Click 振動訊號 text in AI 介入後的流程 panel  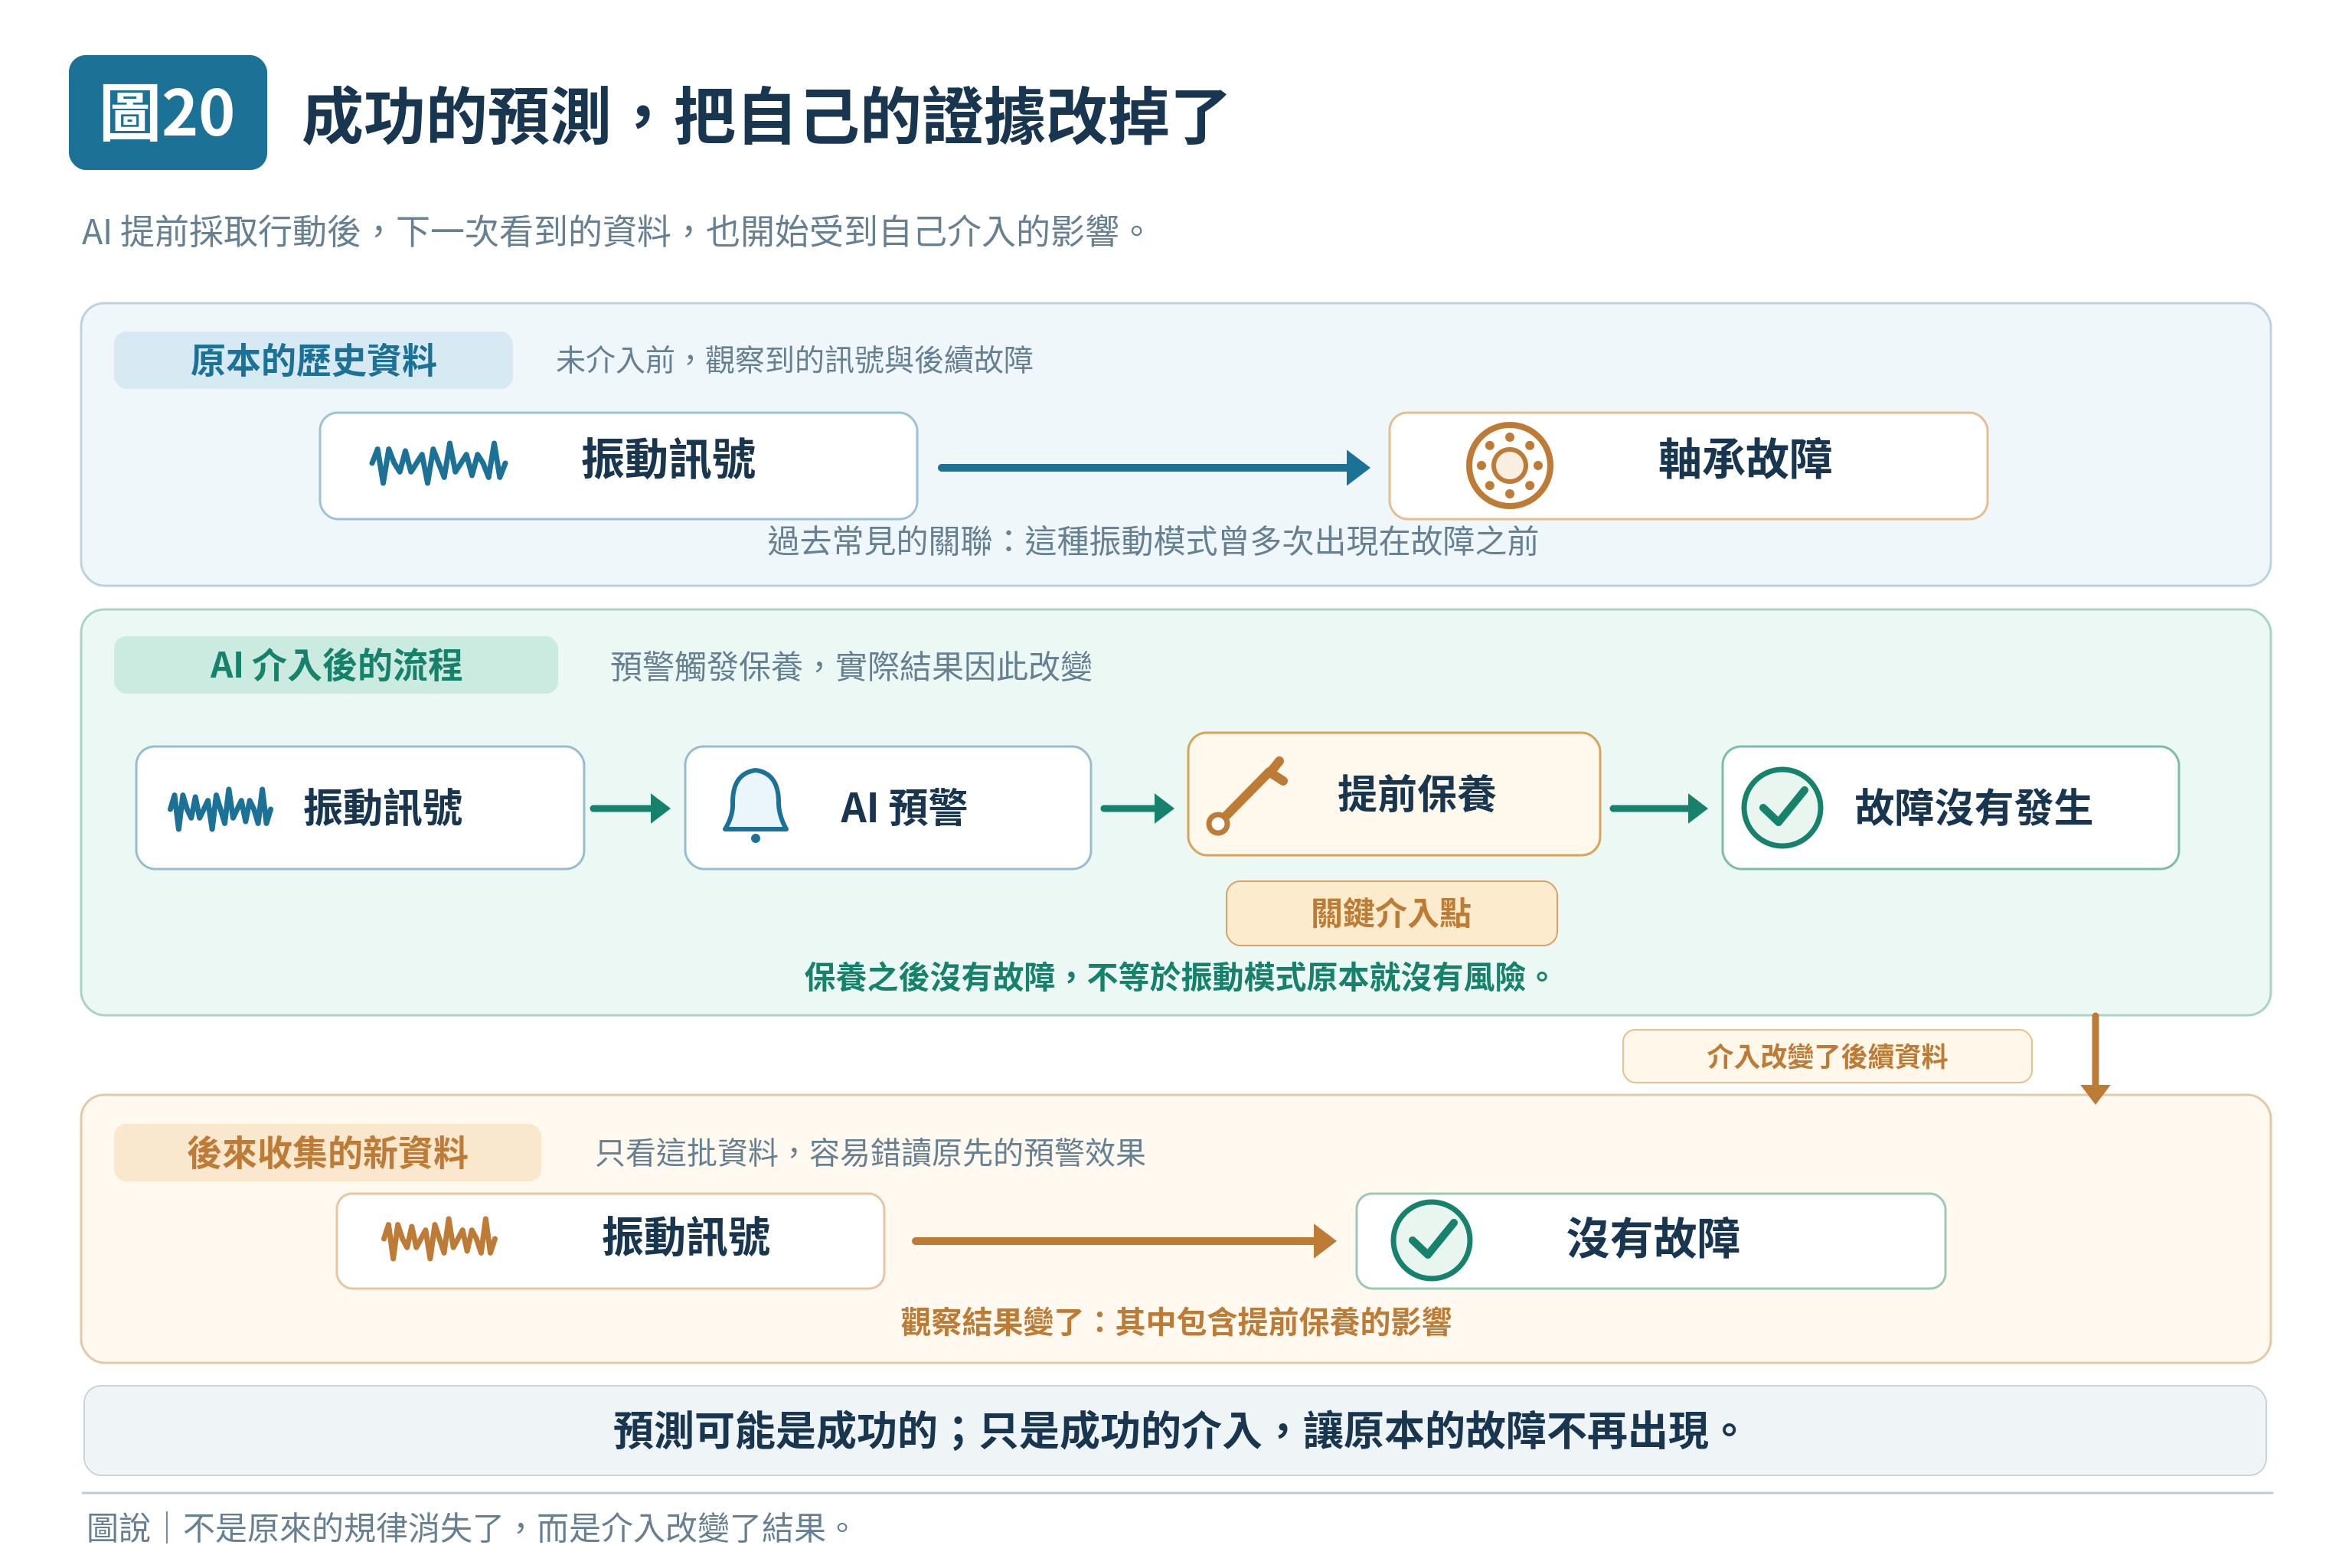coord(383,807)
